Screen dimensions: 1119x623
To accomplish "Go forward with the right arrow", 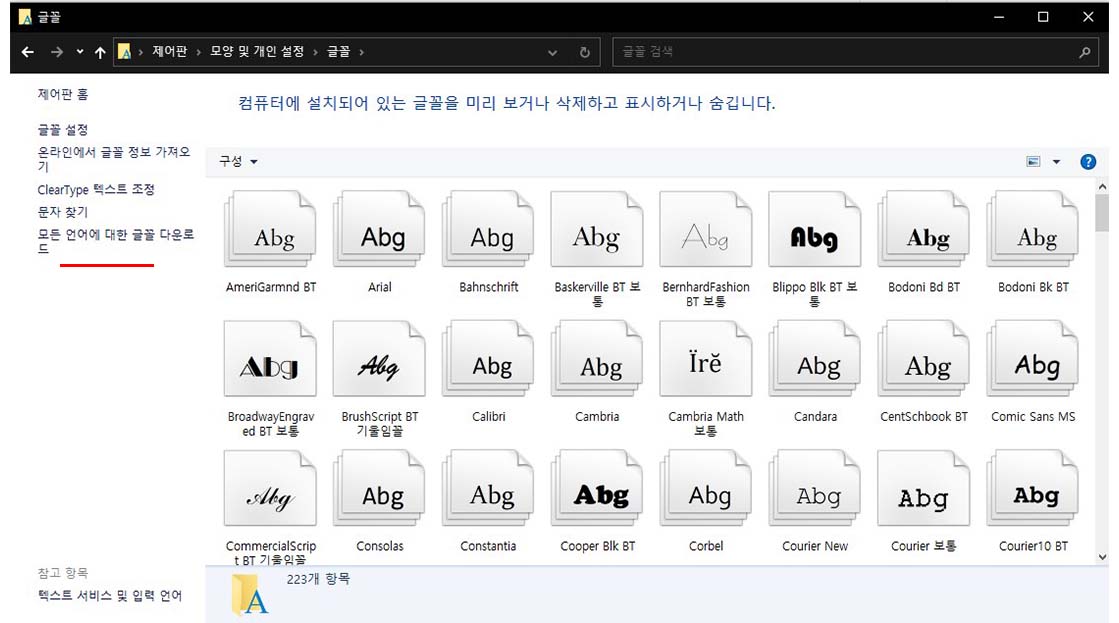I will tap(57, 52).
